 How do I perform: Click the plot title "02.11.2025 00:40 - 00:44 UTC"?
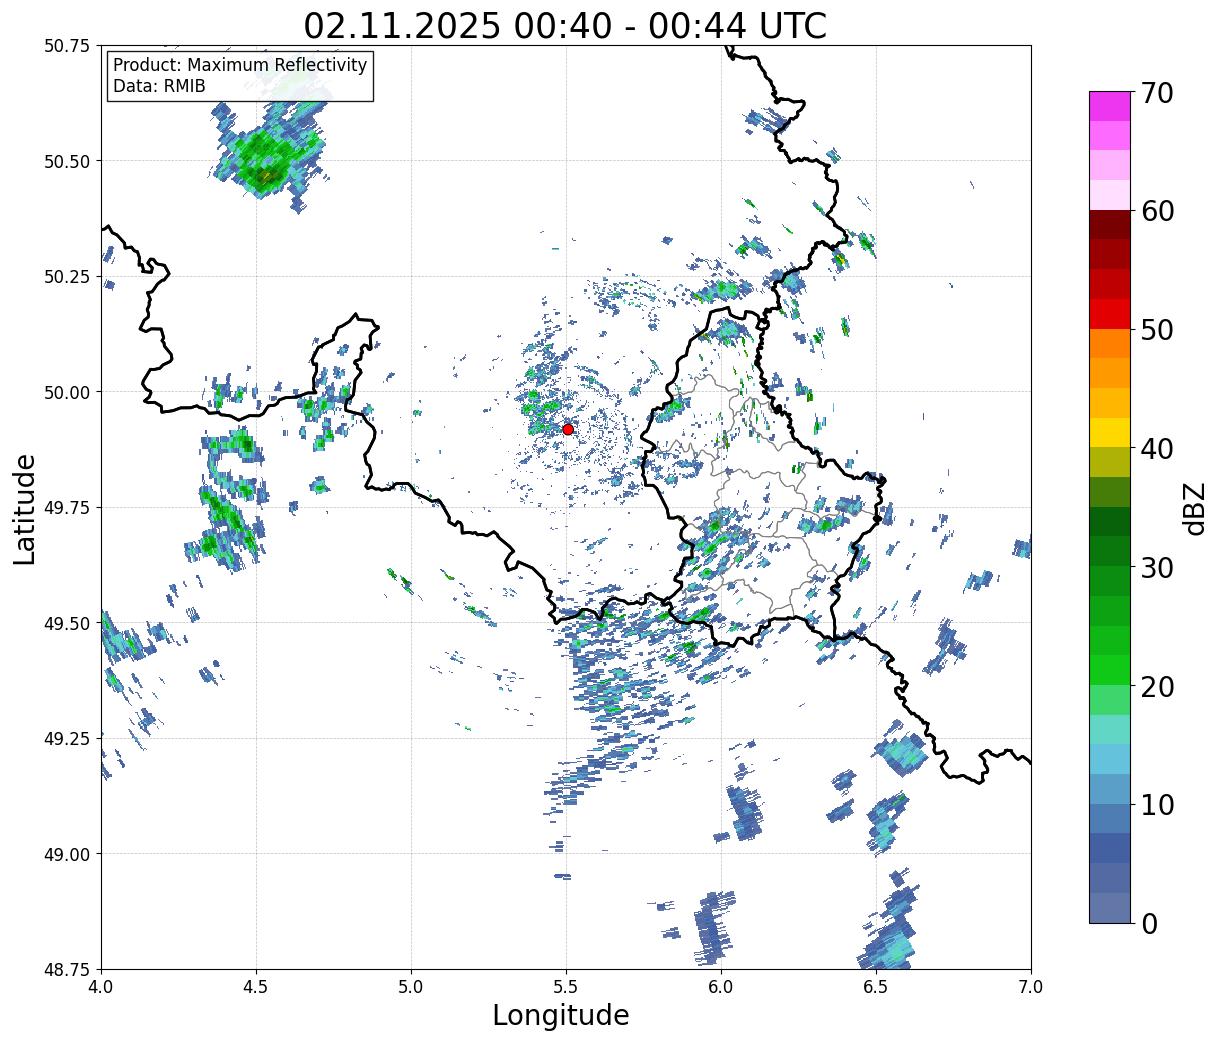[565, 25]
